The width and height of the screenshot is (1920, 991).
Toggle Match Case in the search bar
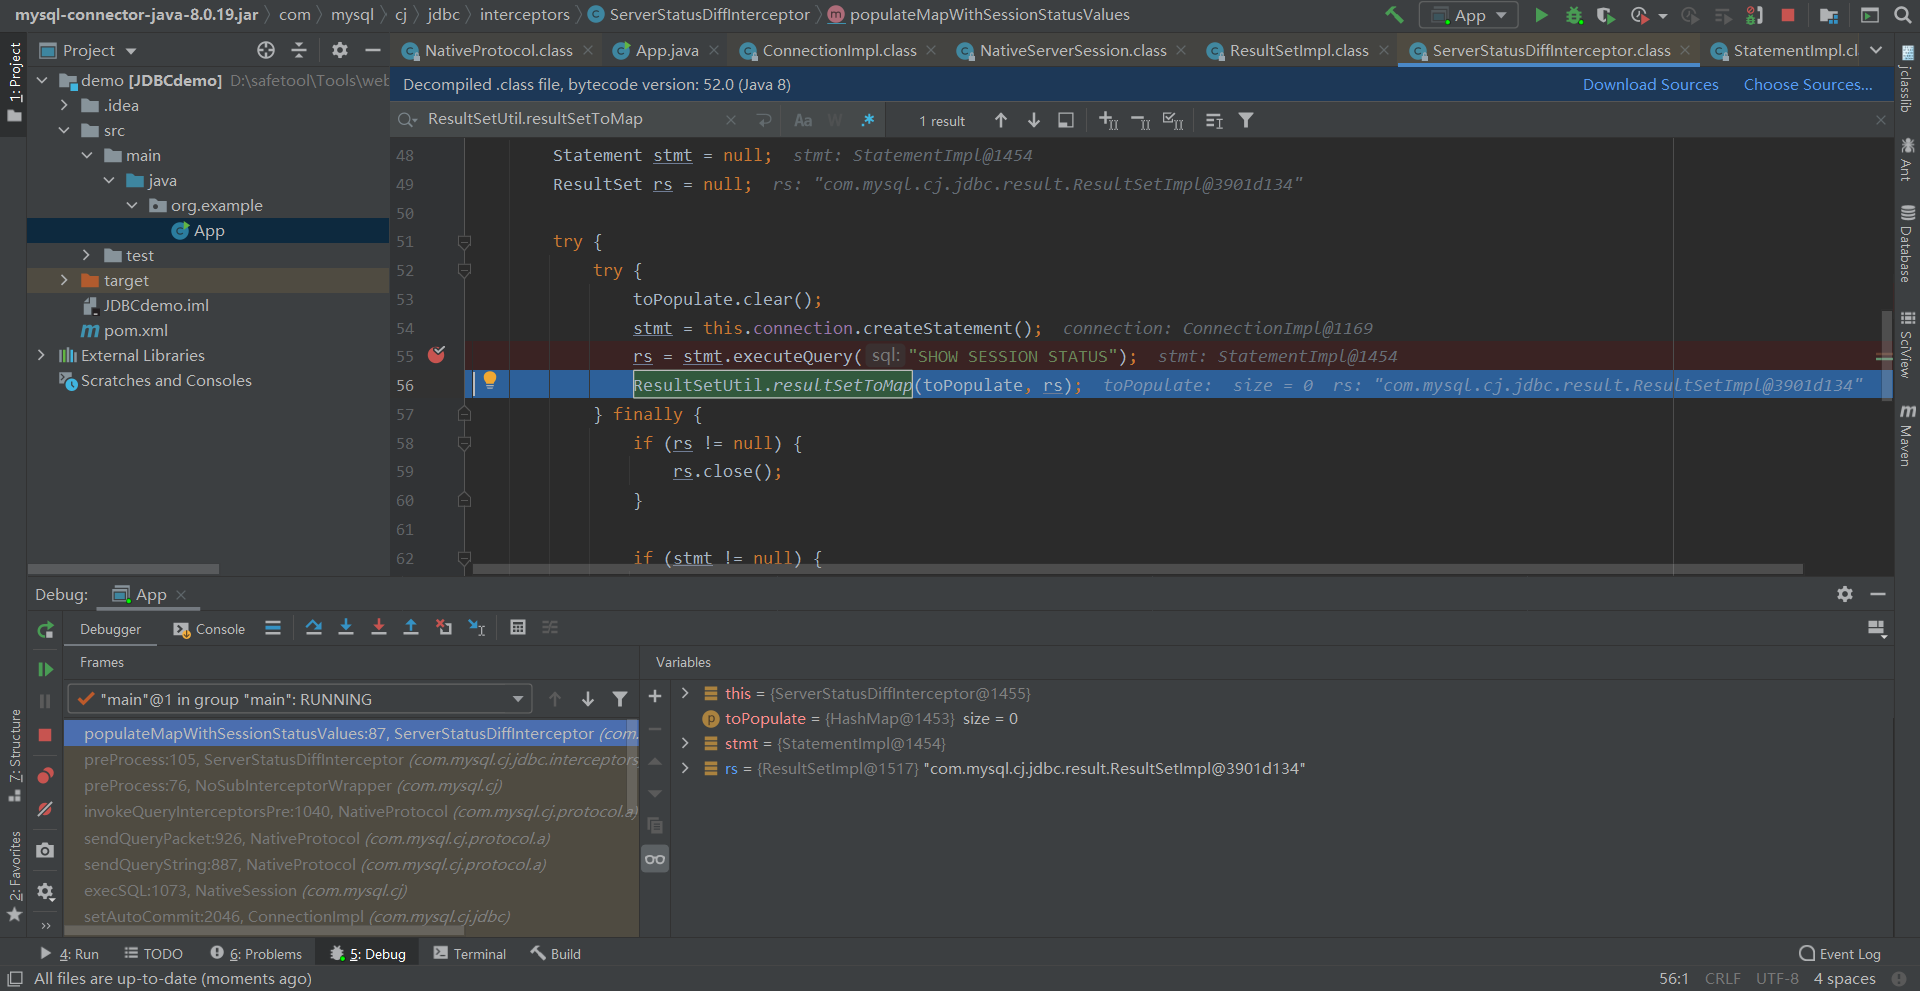(803, 121)
